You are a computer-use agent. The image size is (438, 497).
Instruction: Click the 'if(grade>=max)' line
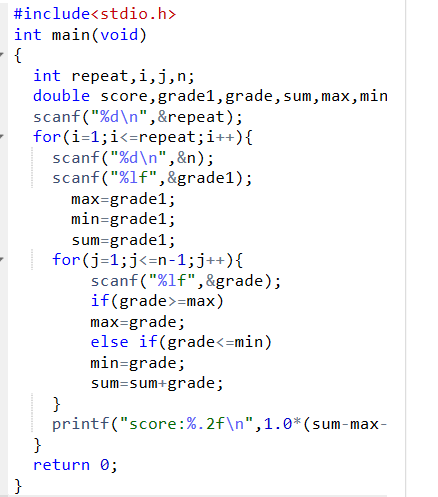pos(157,301)
